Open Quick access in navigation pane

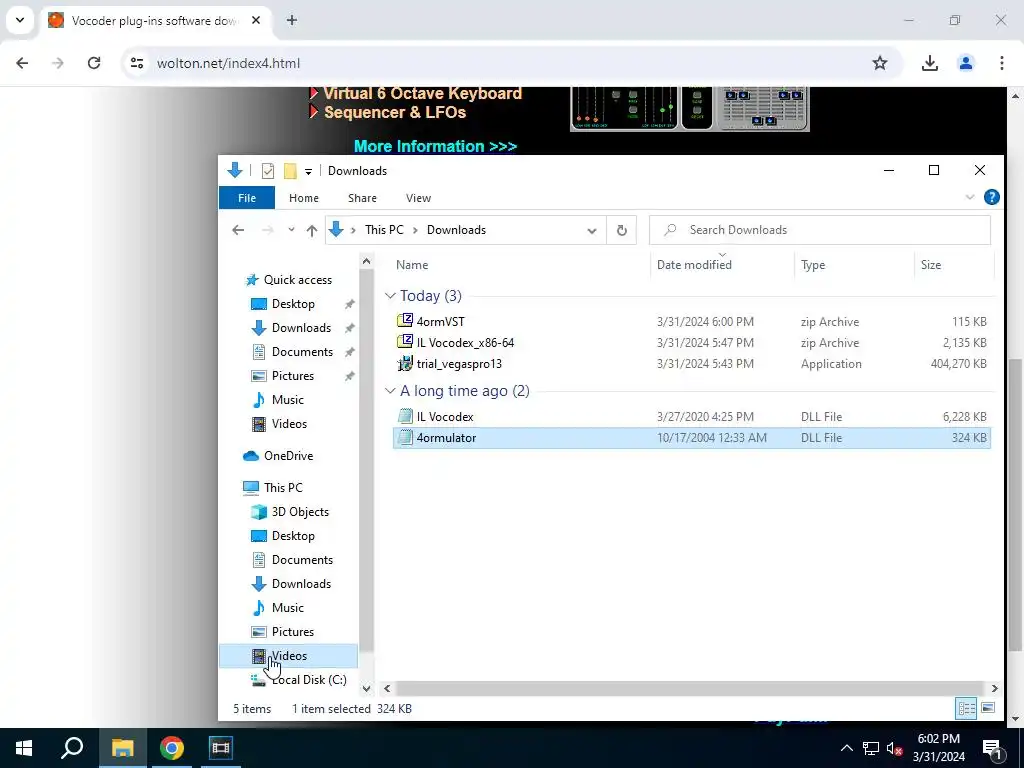[x=297, y=280]
